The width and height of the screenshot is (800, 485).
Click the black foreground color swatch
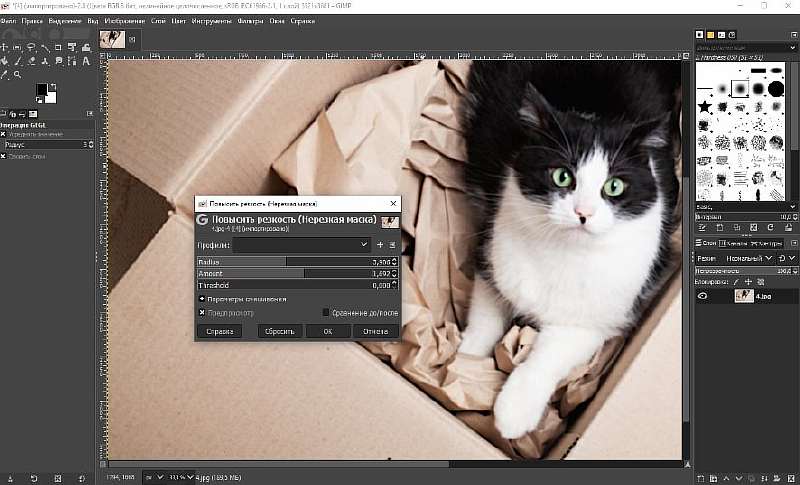click(42, 90)
